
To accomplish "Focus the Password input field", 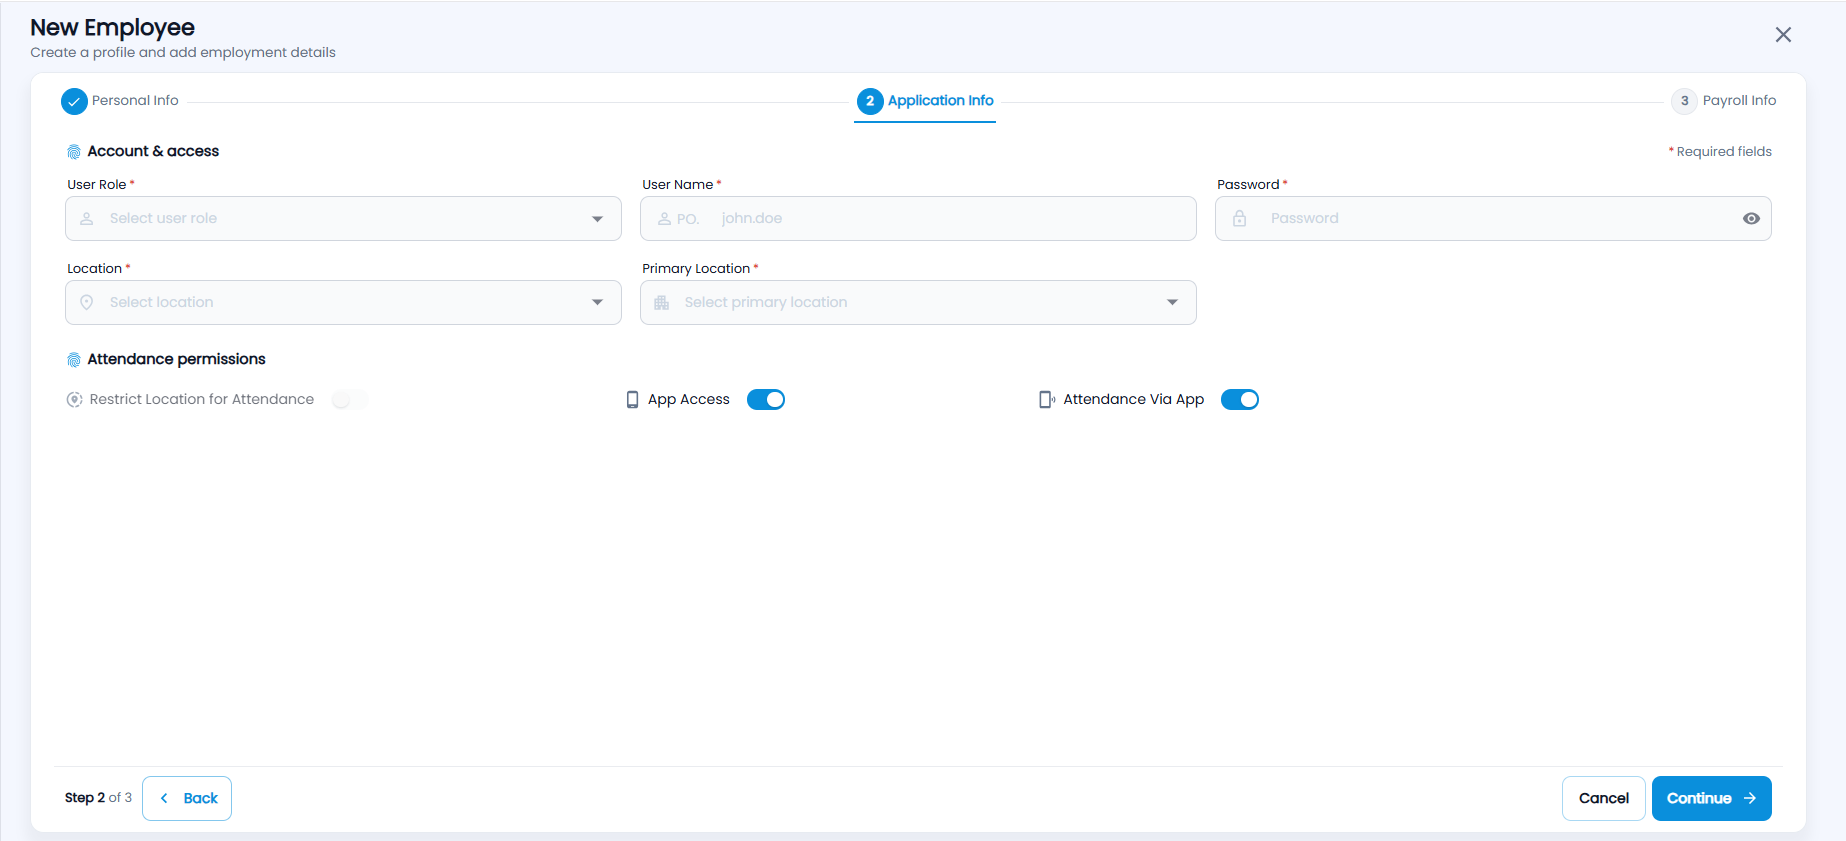I will 1493,218.
